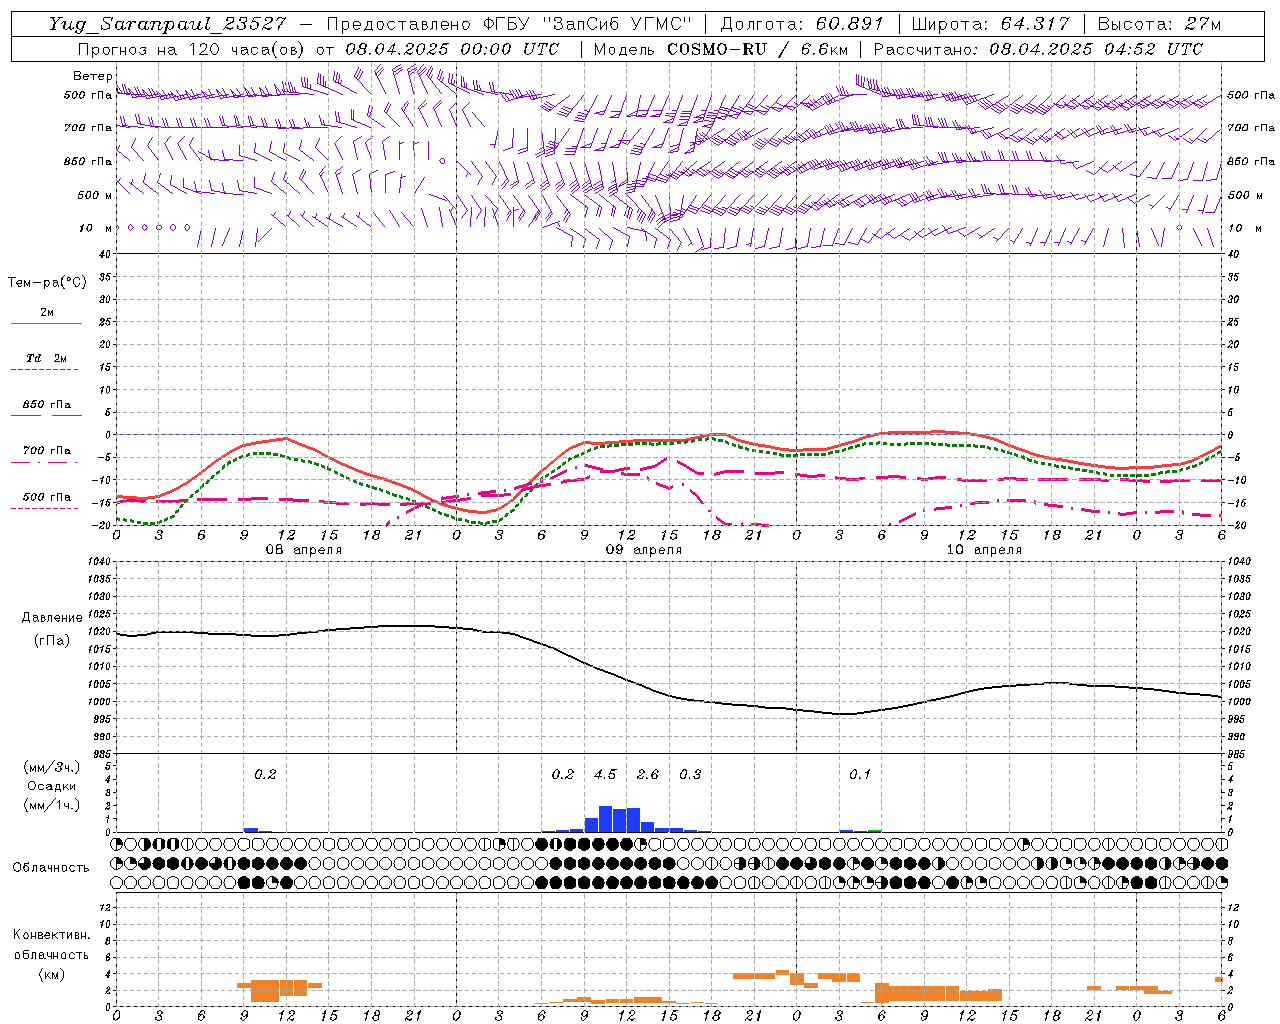Click the 500 гПа temperature legend entry
Viewport: 1280px width, 1024px height.
47,497
